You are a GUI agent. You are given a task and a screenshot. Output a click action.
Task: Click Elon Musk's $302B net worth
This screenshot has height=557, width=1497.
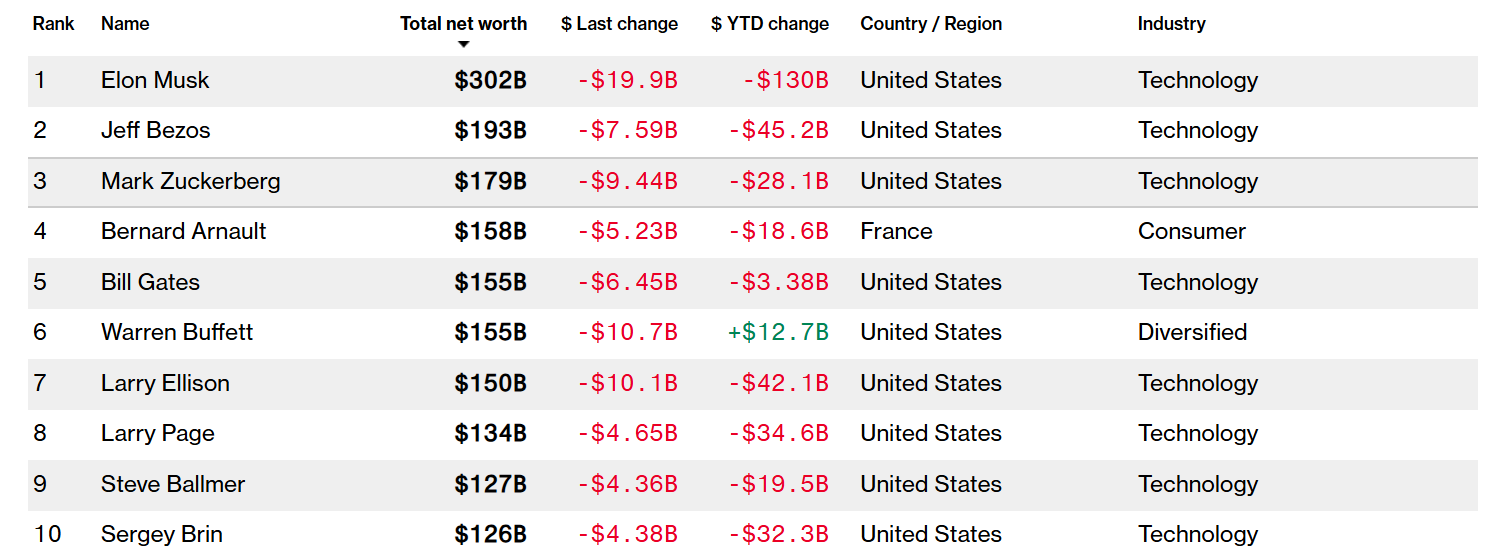[490, 81]
